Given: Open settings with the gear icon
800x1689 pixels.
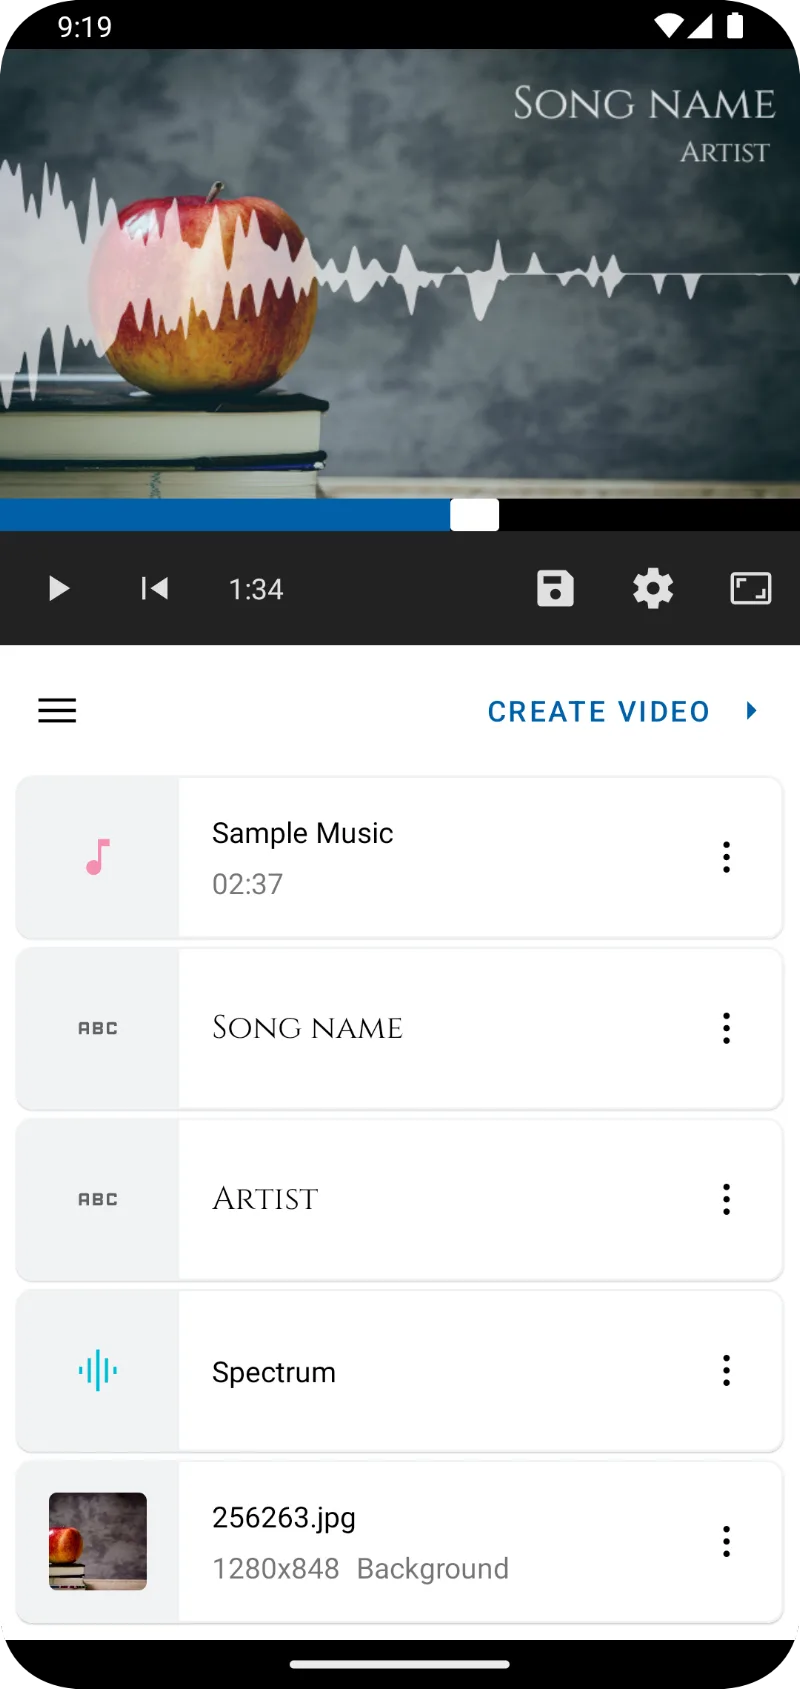Looking at the screenshot, I should pyautogui.click(x=653, y=588).
